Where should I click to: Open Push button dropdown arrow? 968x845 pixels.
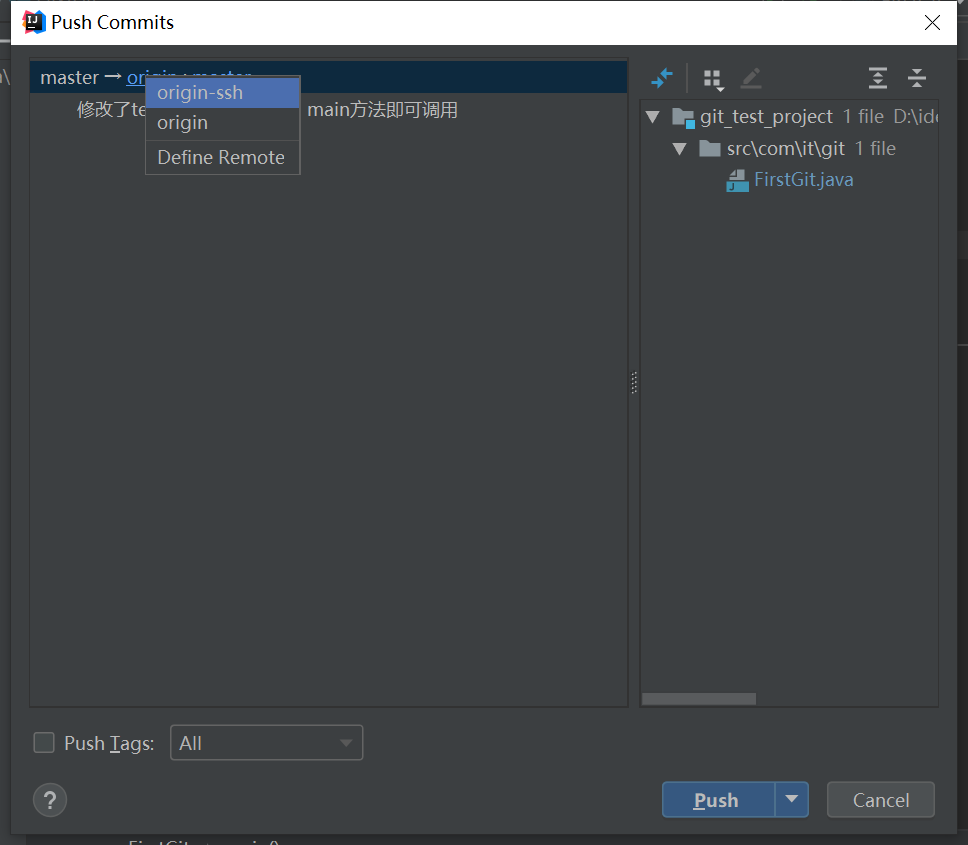792,800
